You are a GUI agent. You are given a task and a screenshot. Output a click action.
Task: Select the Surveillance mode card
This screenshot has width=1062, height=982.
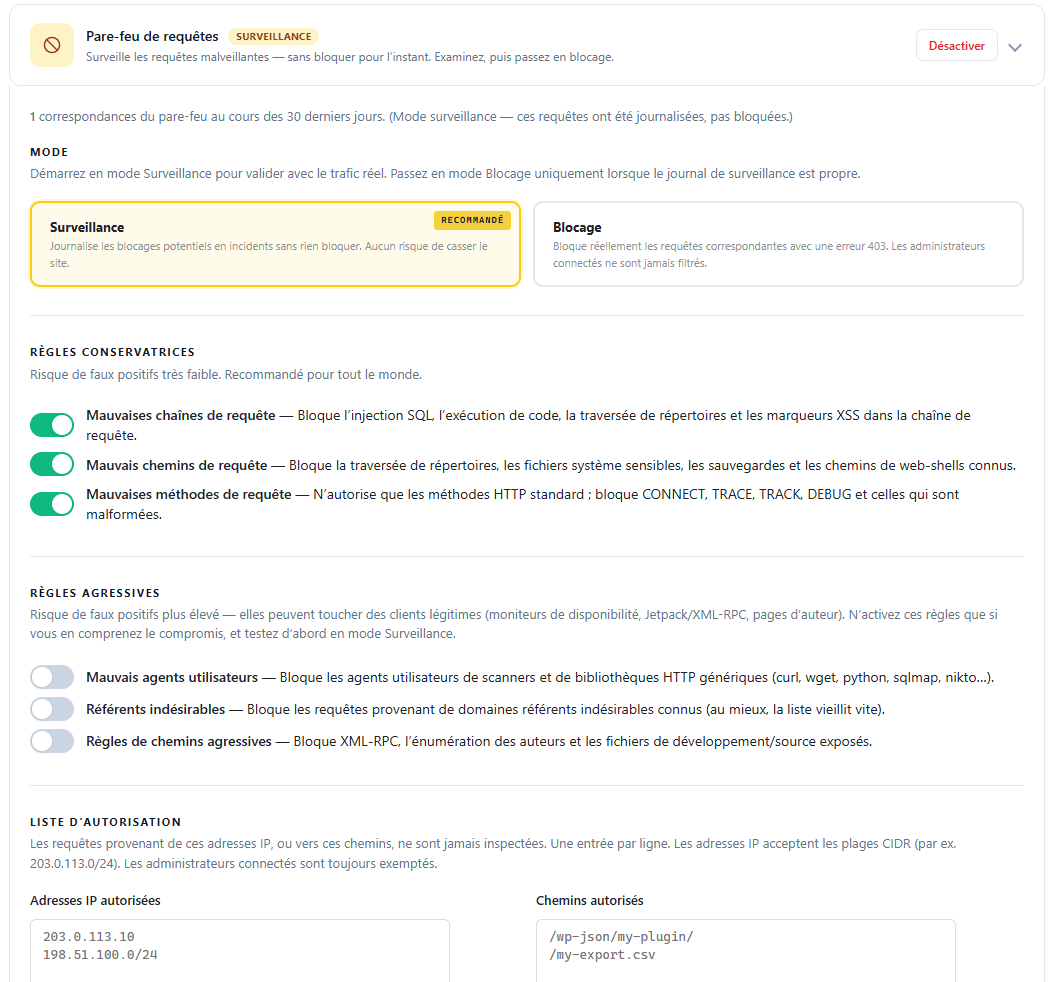[275, 244]
